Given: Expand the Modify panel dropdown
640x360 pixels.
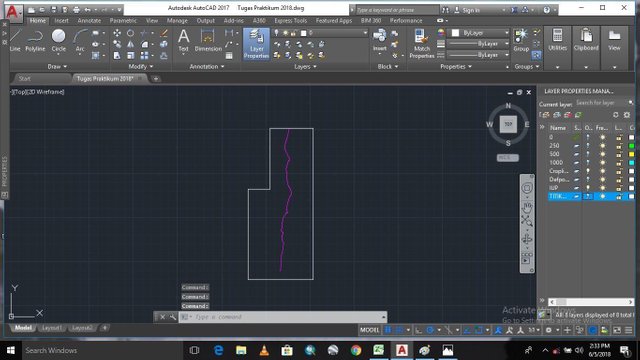Looking at the screenshot, I should click(x=141, y=67).
